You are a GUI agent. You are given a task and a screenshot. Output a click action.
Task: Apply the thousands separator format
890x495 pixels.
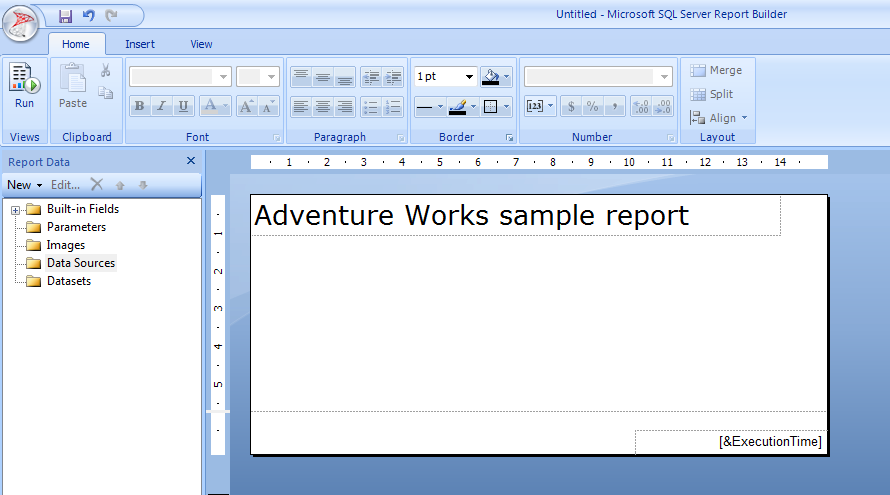coord(614,106)
